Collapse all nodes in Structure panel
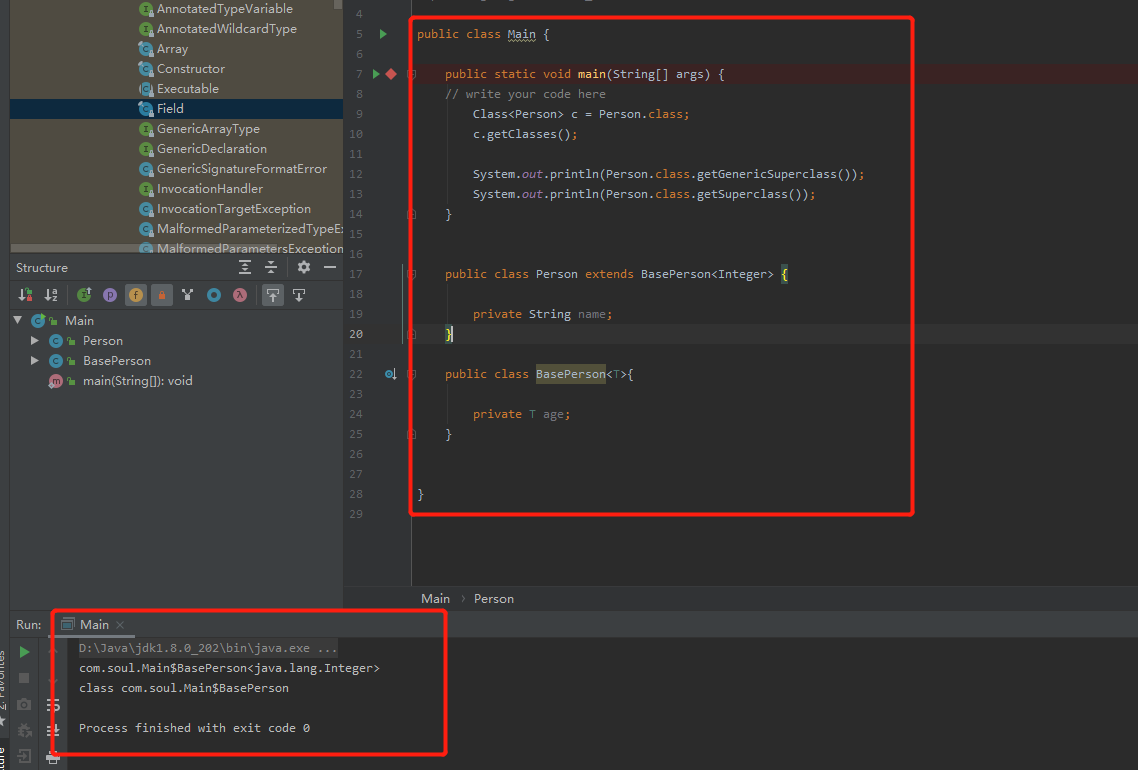Viewport: 1138px width, 770px height. pyautogui.click(x=271, y=268)
